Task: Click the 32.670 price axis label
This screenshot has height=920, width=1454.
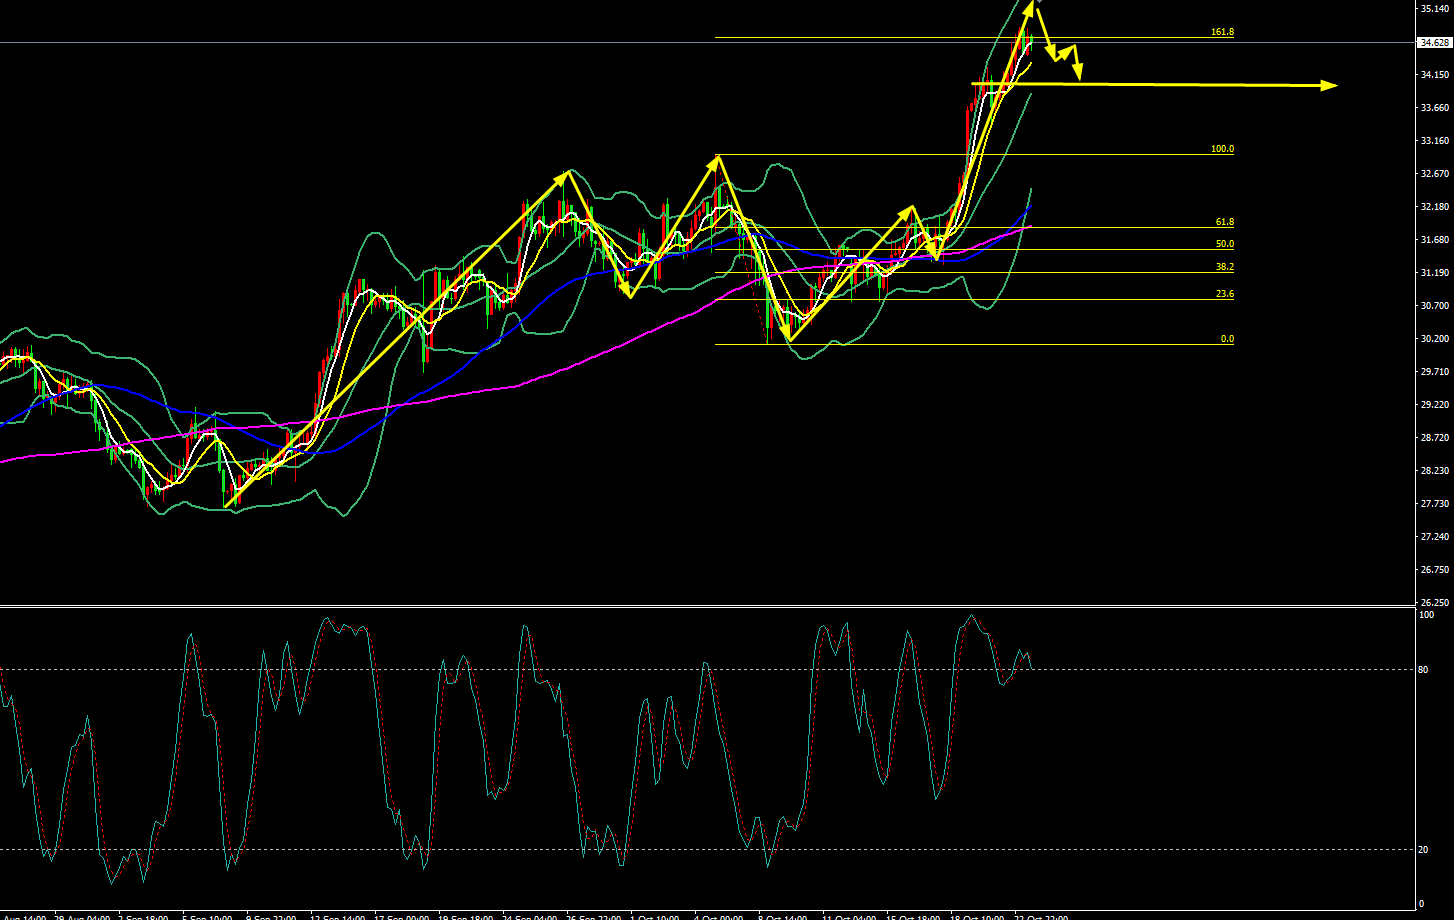Action: pyautogui.click(x=1433, y=174)
